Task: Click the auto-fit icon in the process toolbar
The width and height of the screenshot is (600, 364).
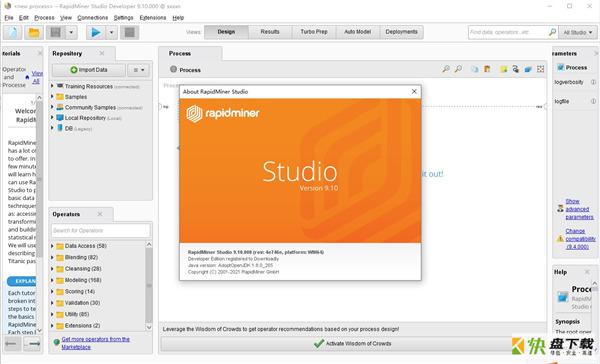Action: [540, 69]
